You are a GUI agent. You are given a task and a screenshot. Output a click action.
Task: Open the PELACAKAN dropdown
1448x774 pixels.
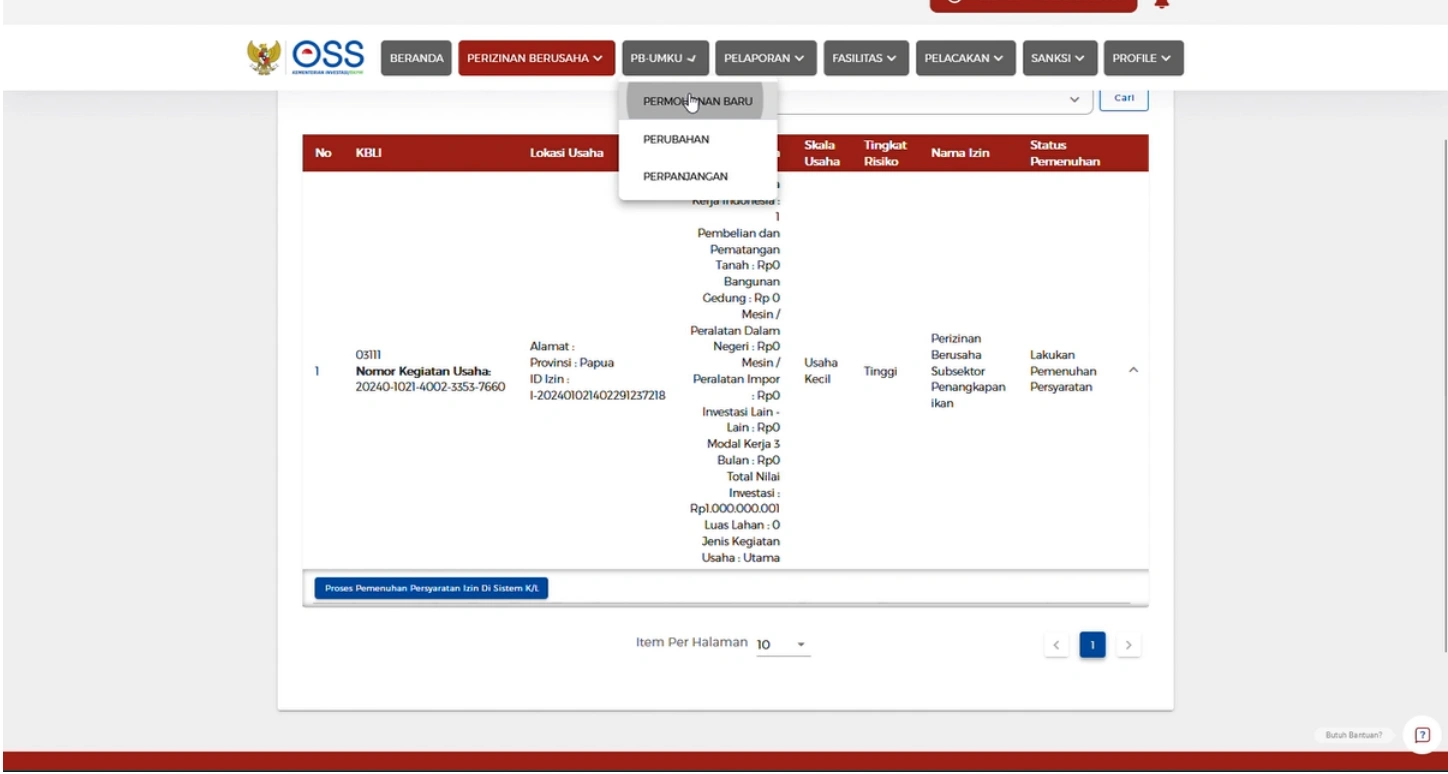[x=964, y=58]
